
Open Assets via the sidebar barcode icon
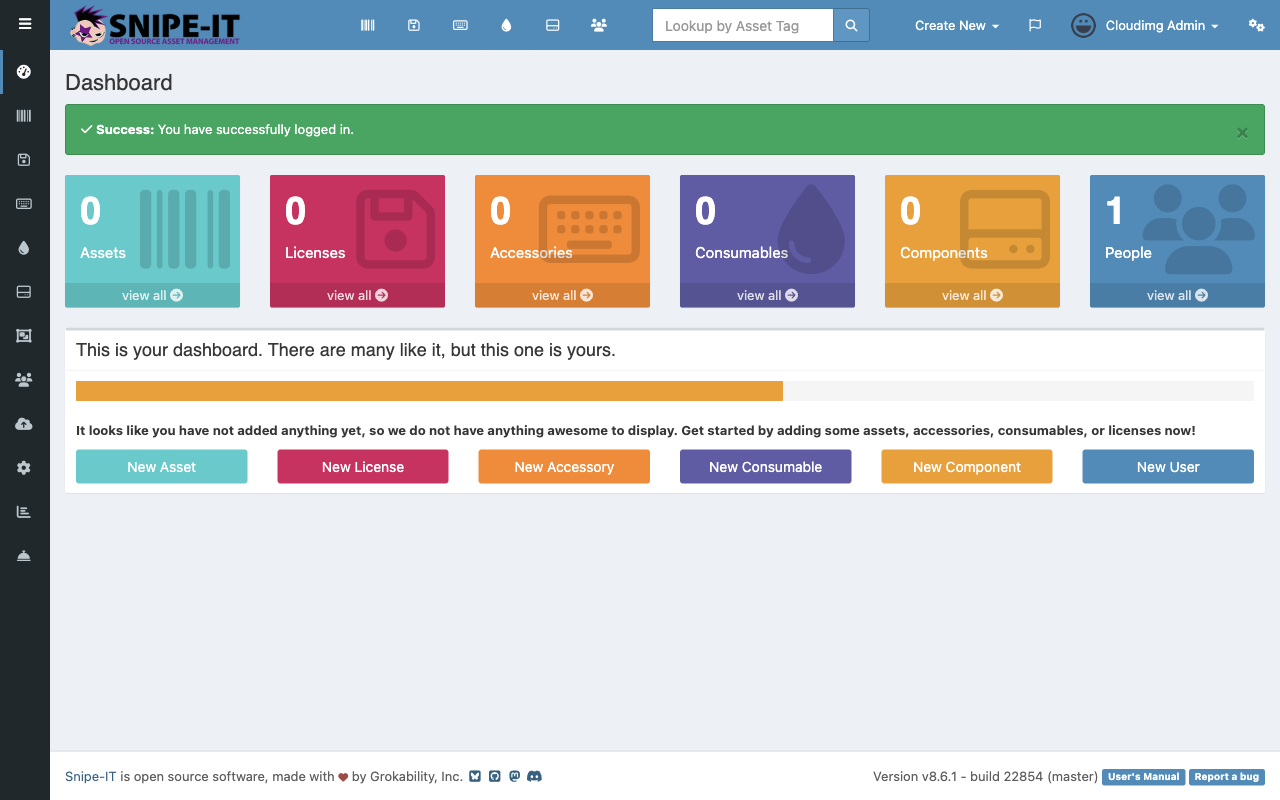(x=24, y=116)
